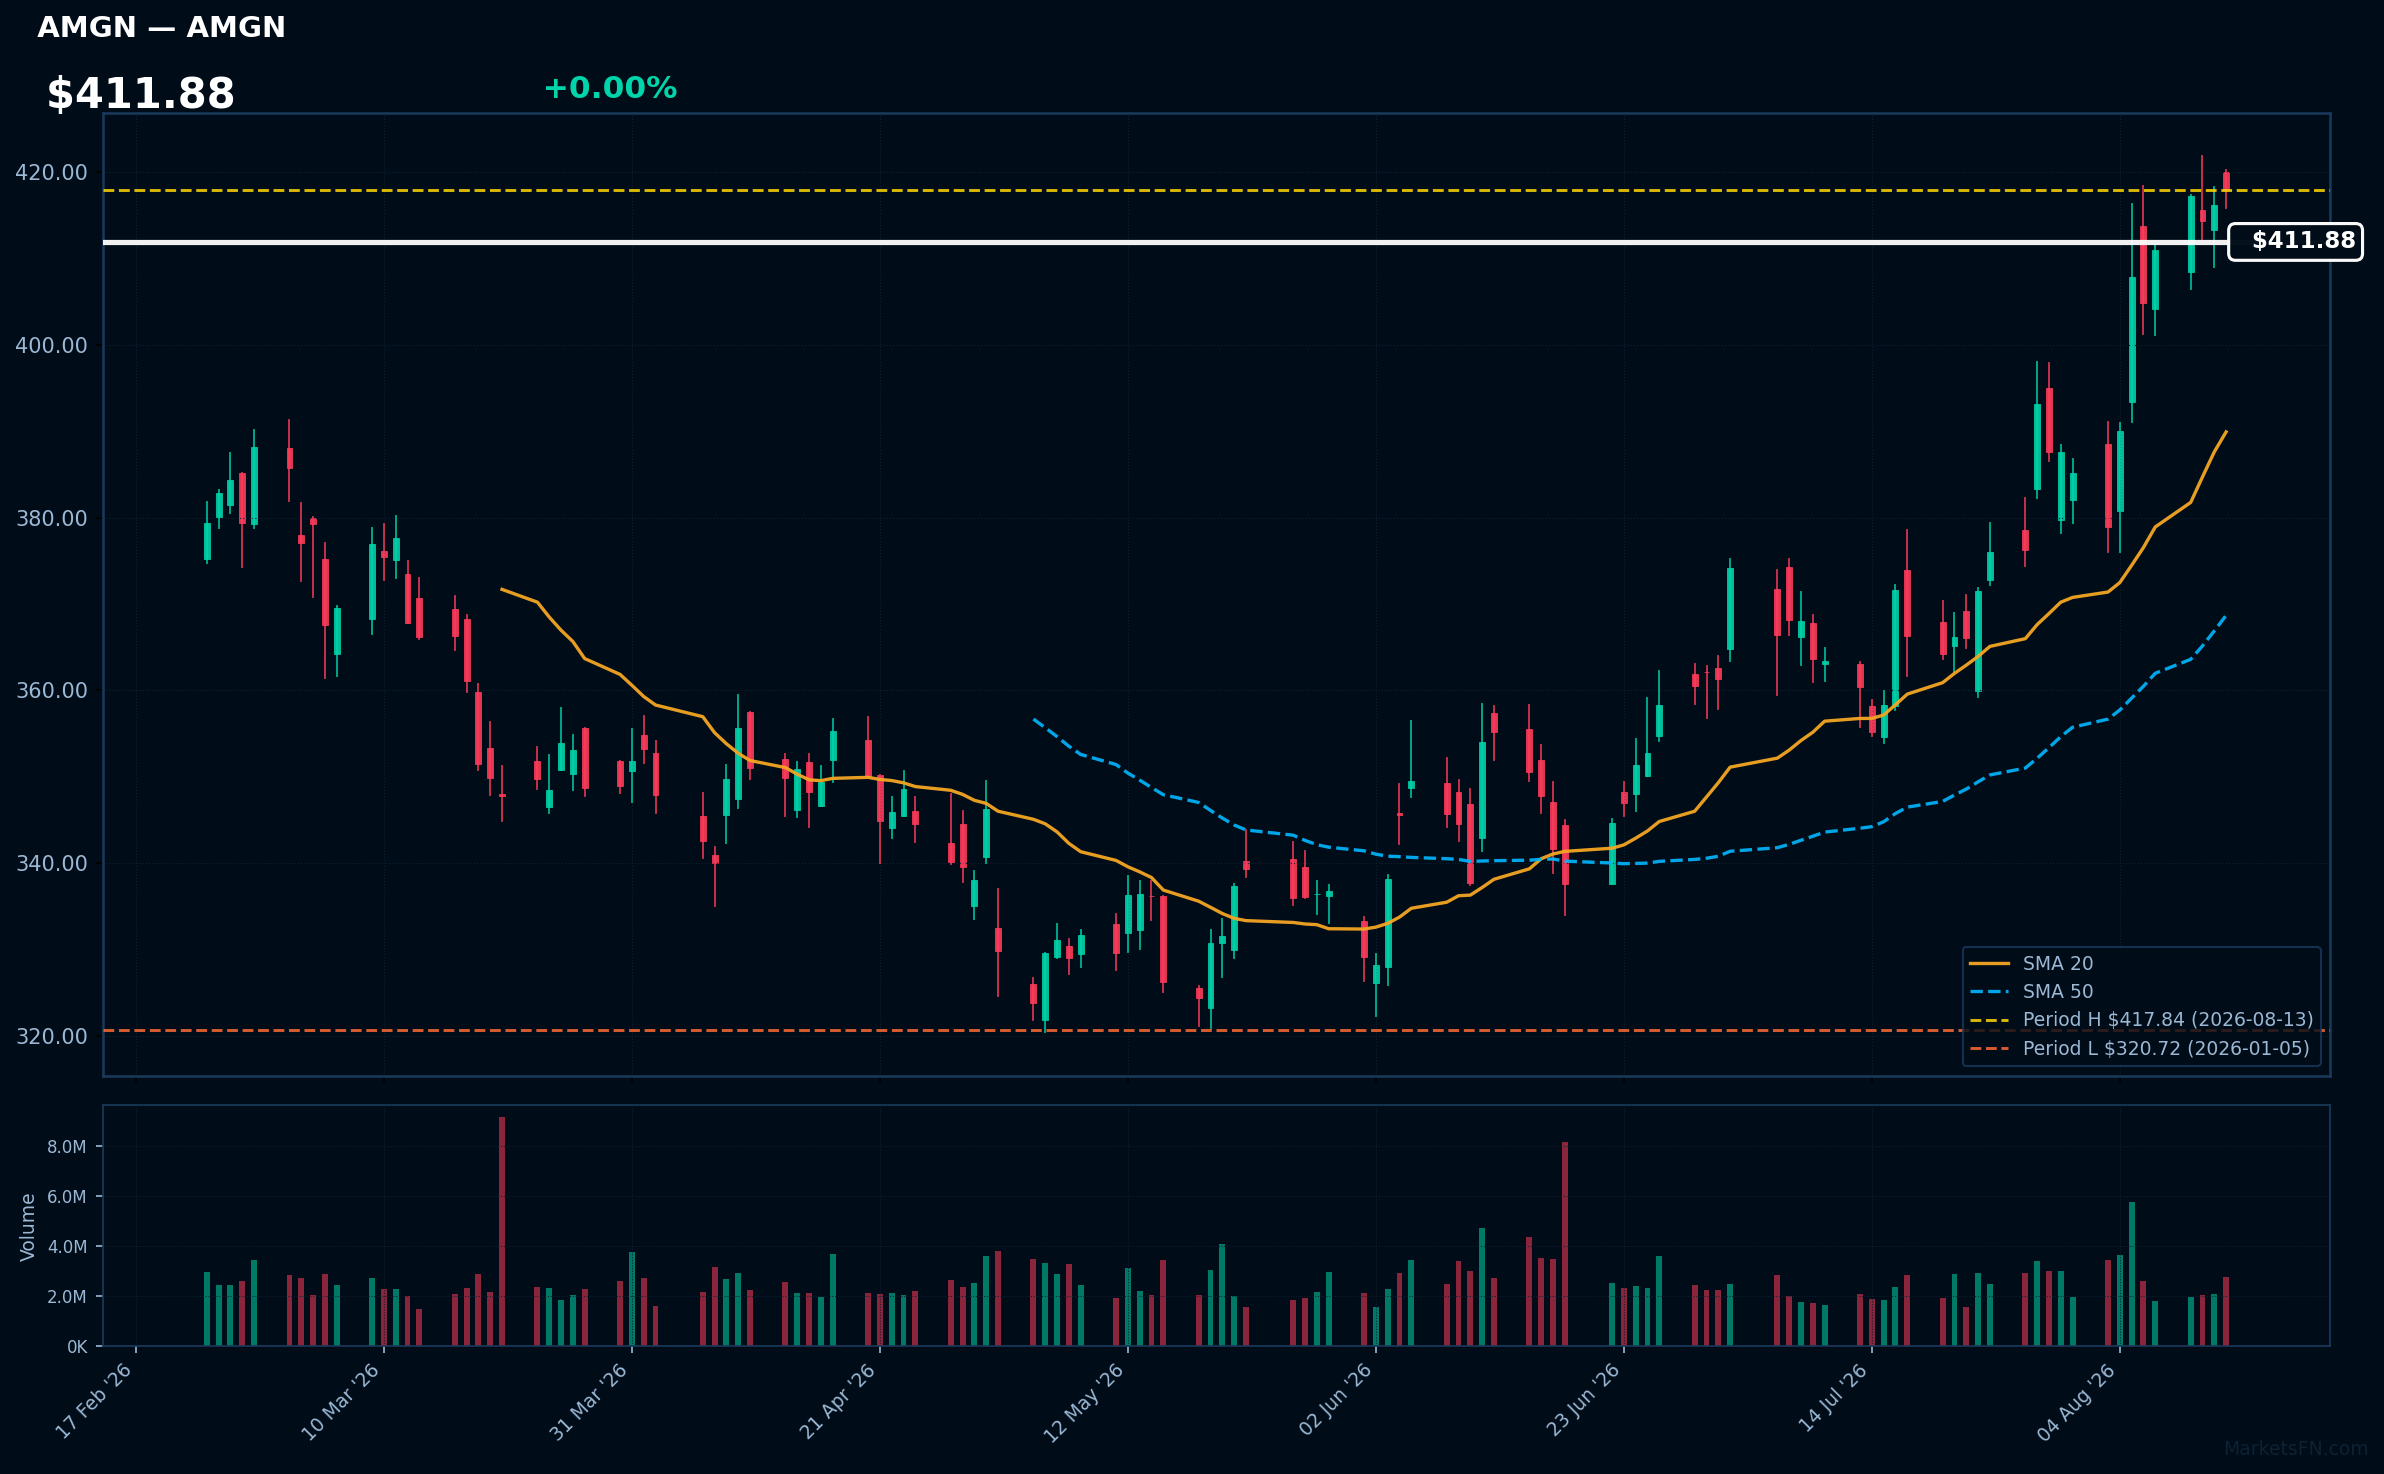The width and height of the screenshot is (2384, 1474).
Task: Click the 2.0M volume axis label
Action: click(x=67, y=1297)
